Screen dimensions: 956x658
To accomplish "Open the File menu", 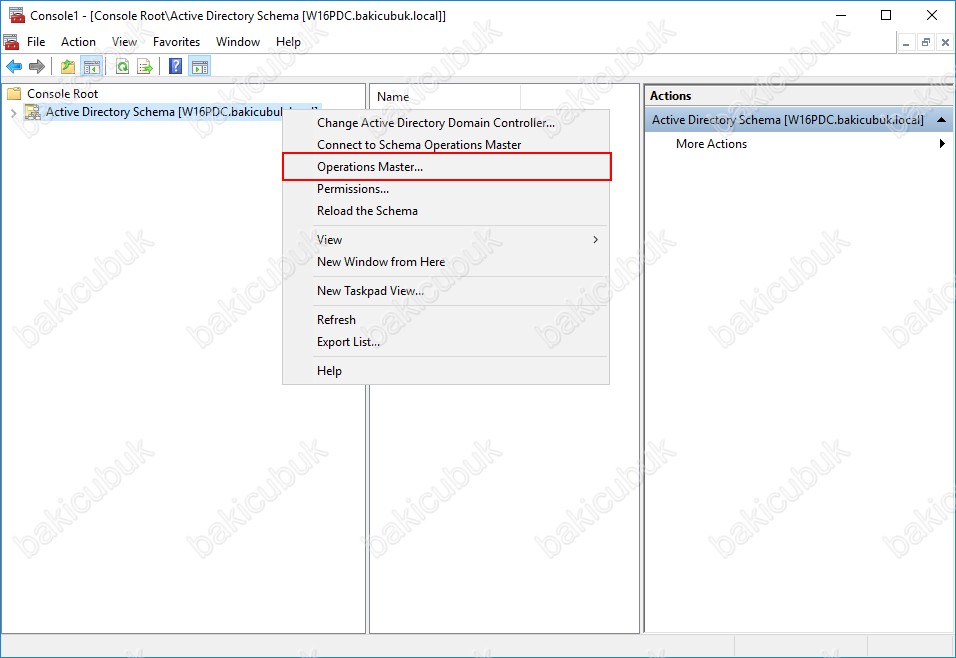I will [36, 41].
